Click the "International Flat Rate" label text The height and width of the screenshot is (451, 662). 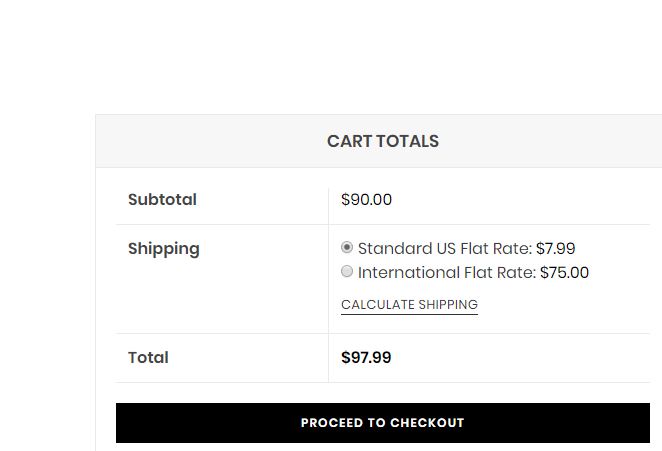(x=447, y=272)
